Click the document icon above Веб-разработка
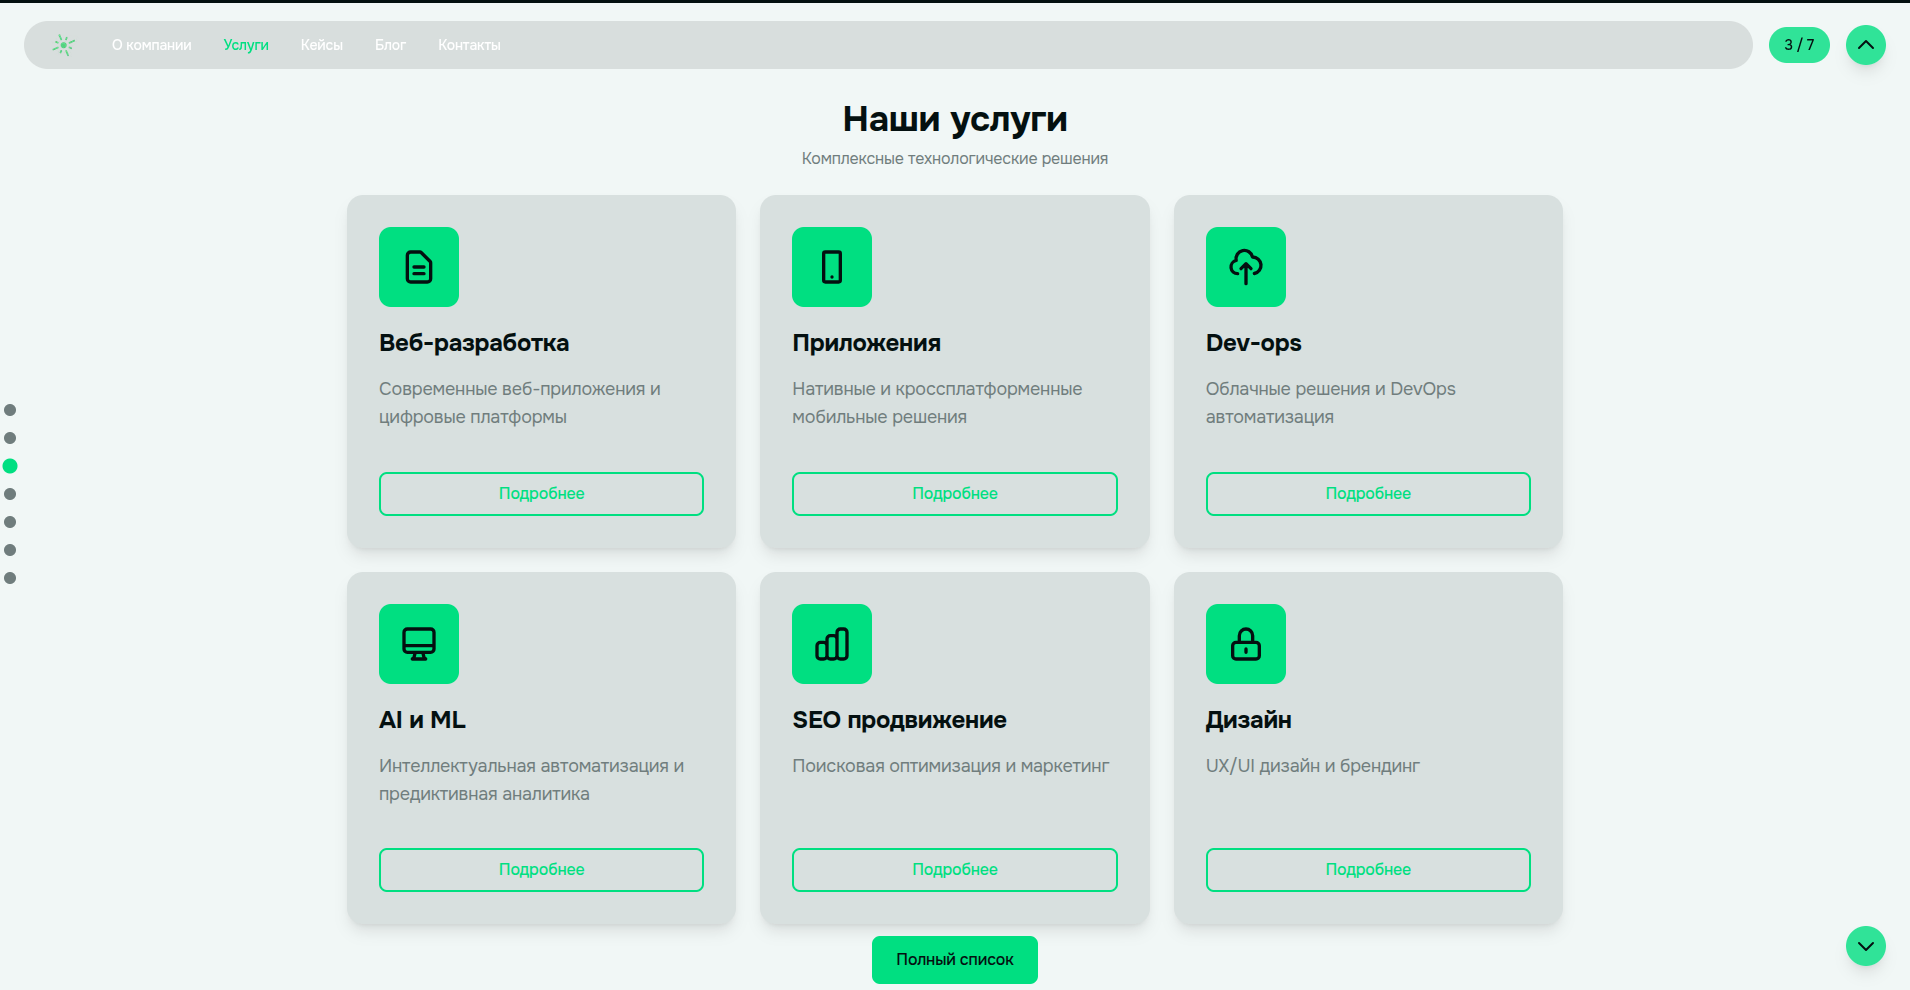 point(419,267)
